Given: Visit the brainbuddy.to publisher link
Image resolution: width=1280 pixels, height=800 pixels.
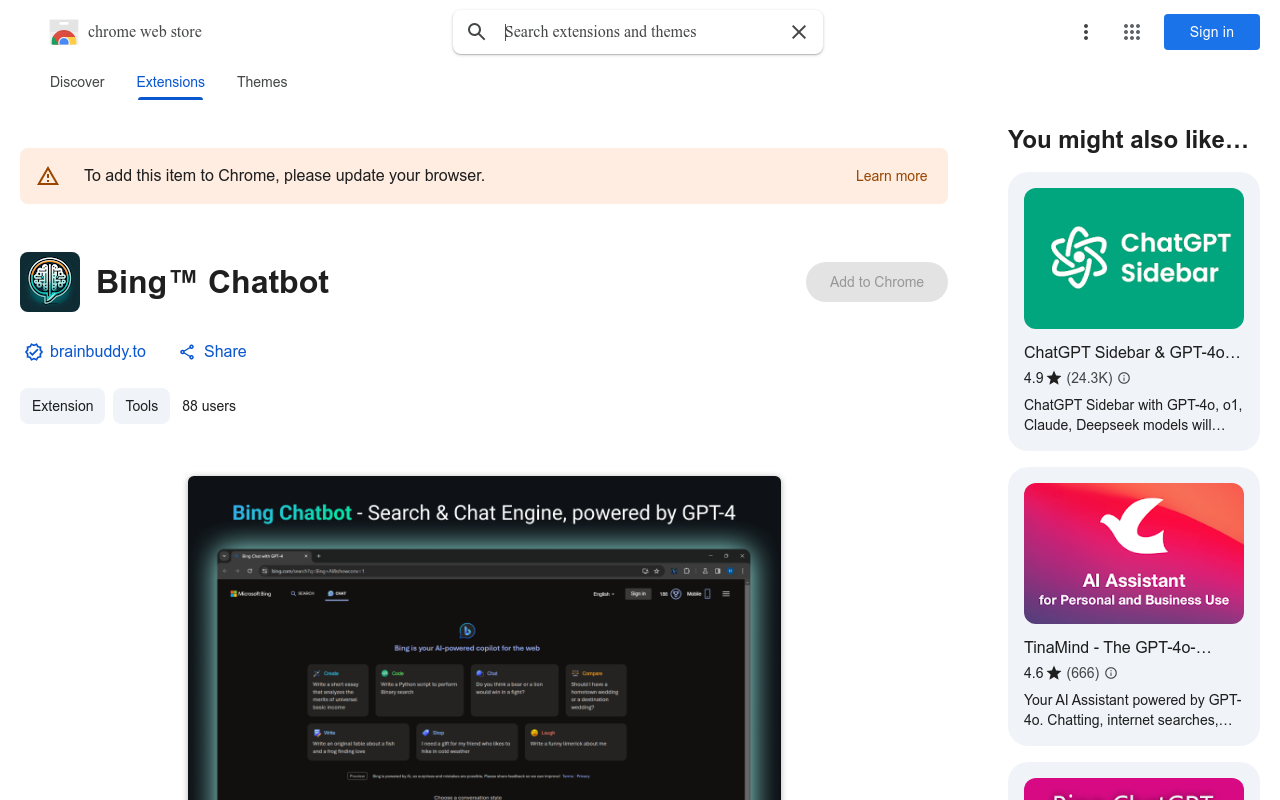Looking at the screenshot, I should point(98,351).
